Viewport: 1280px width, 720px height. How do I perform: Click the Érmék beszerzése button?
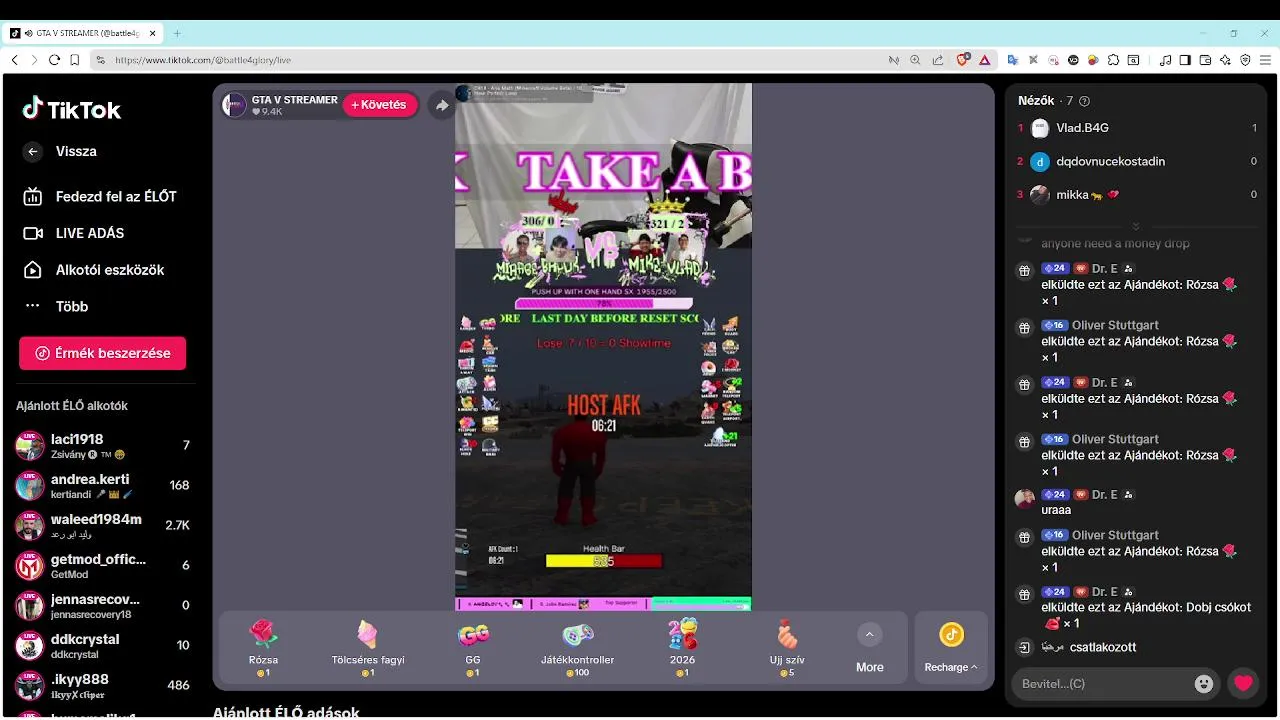pyautogui.click(x=102, y=353)
